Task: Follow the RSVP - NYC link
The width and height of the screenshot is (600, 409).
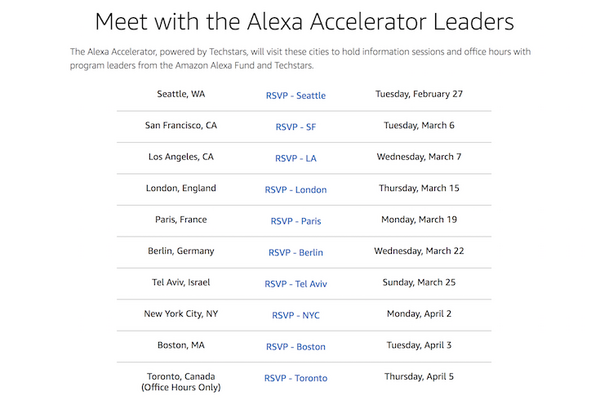Action: [295, 315]
